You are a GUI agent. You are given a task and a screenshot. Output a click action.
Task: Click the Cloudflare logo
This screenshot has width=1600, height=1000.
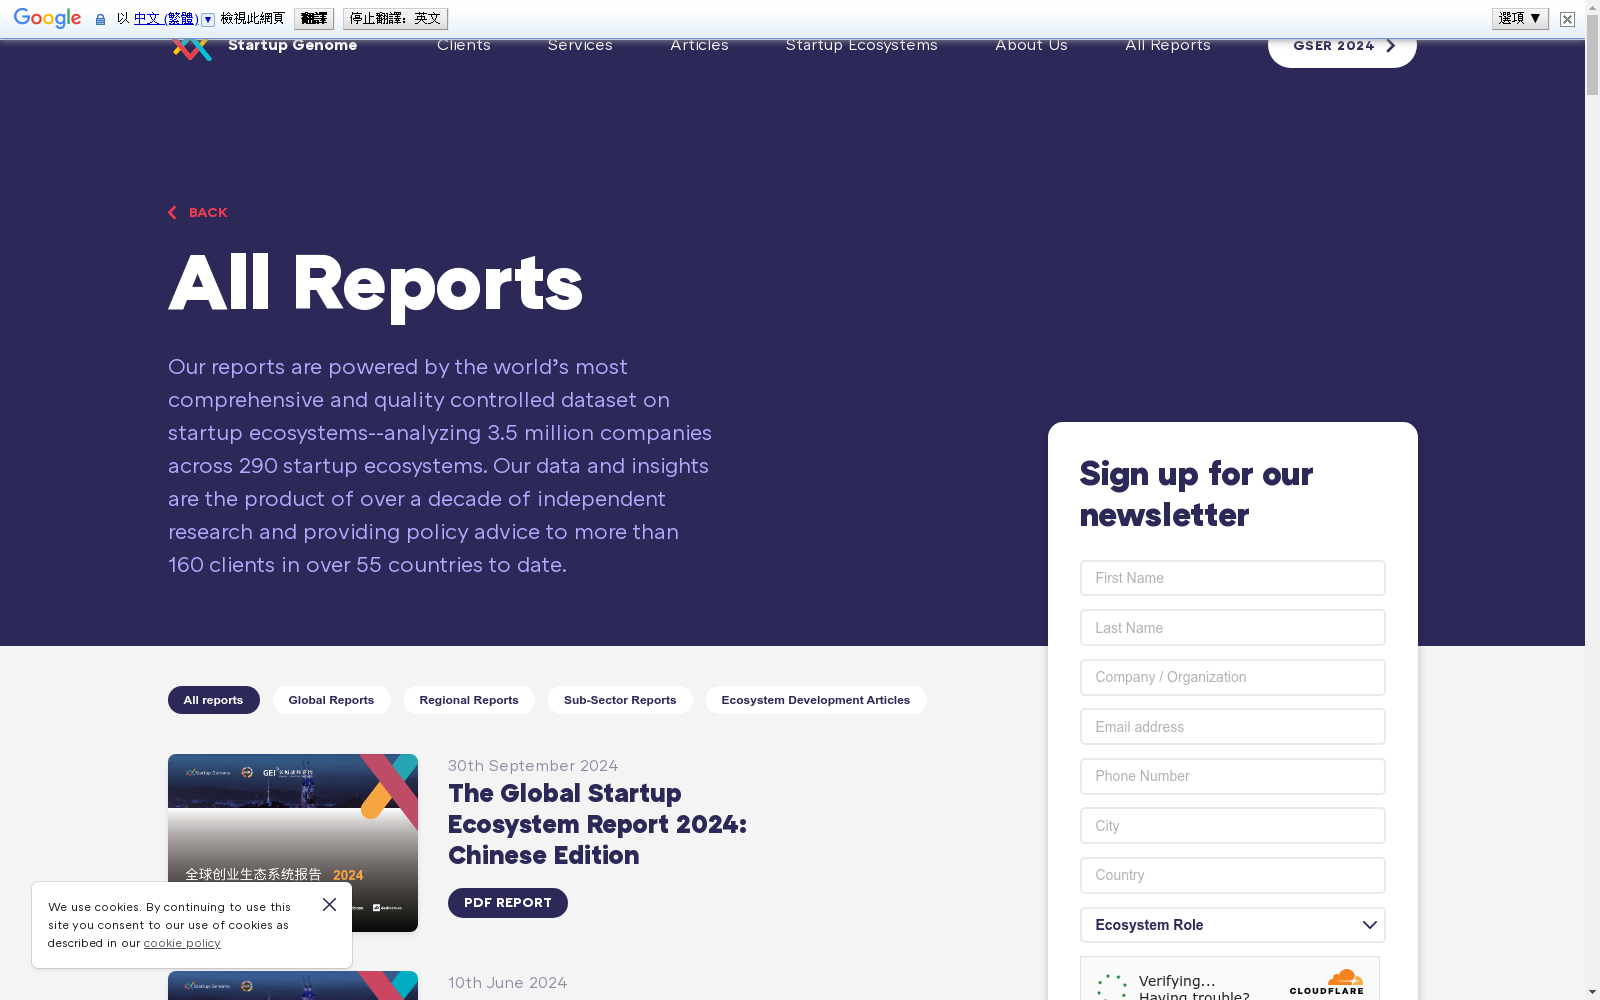(1326, 982)
